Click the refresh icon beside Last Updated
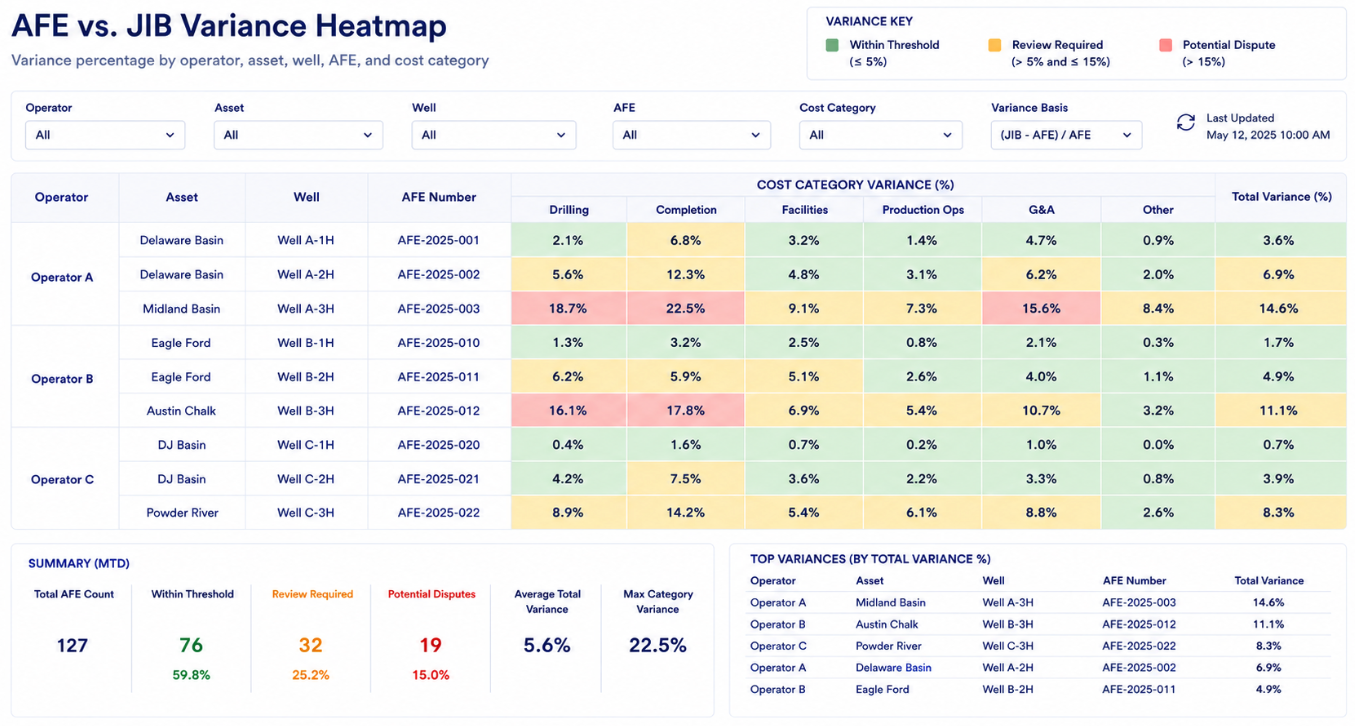The width and height of the screenshot is (1355, 726). (x=1185, y=122)
